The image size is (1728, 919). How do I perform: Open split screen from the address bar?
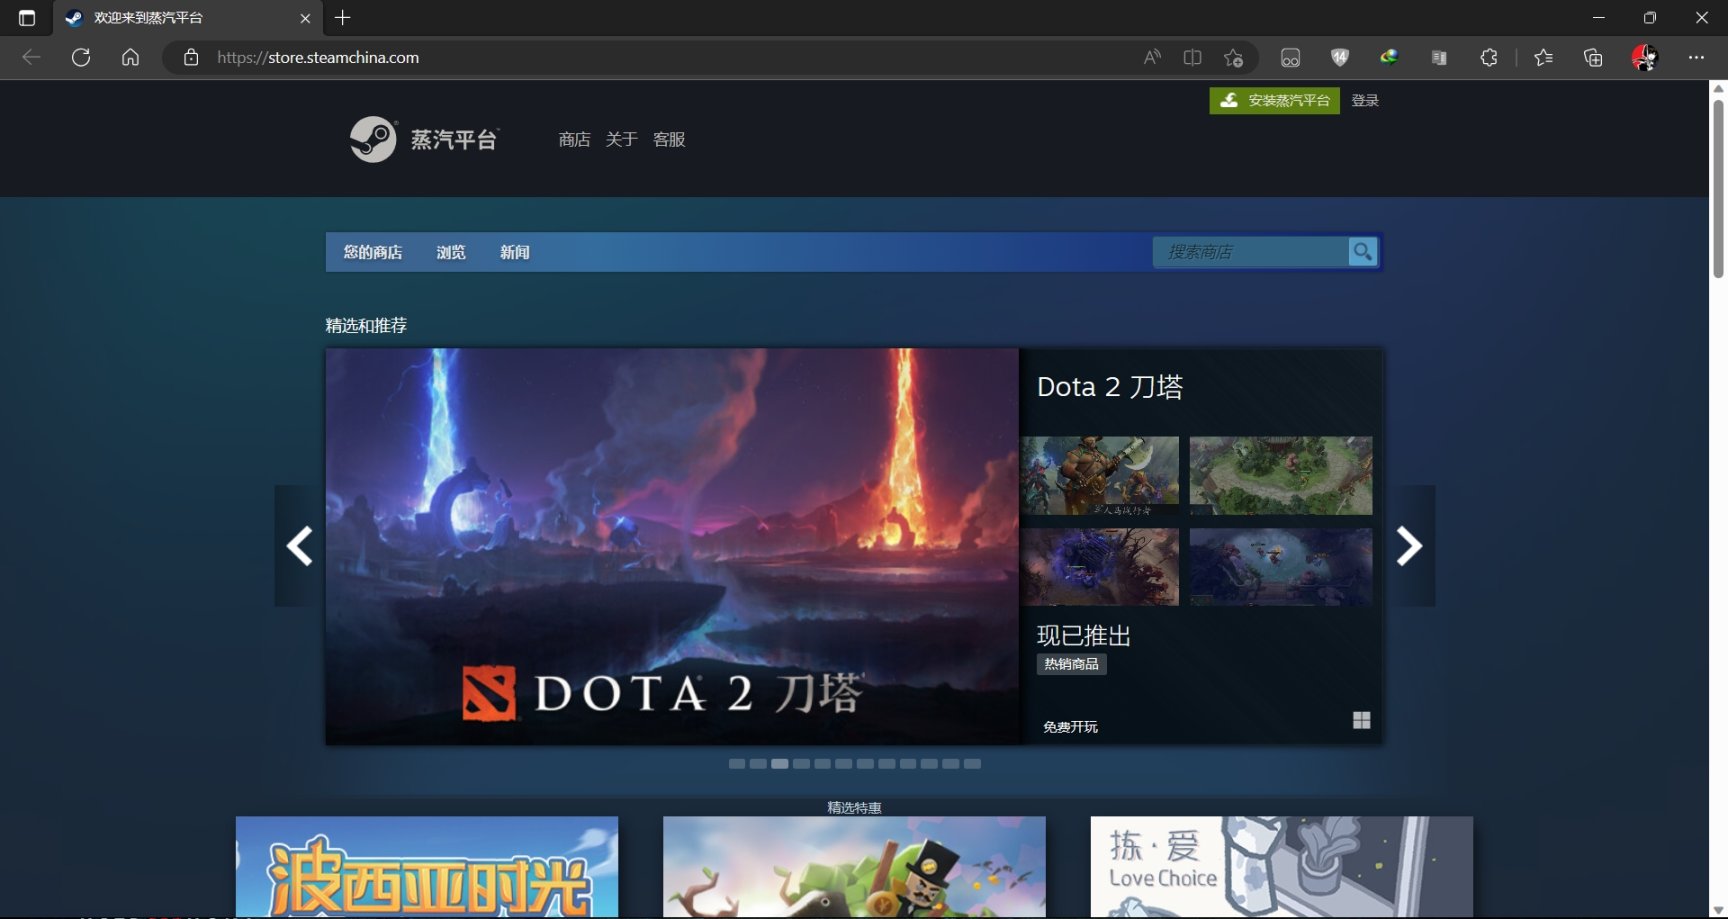[1192, 57]
